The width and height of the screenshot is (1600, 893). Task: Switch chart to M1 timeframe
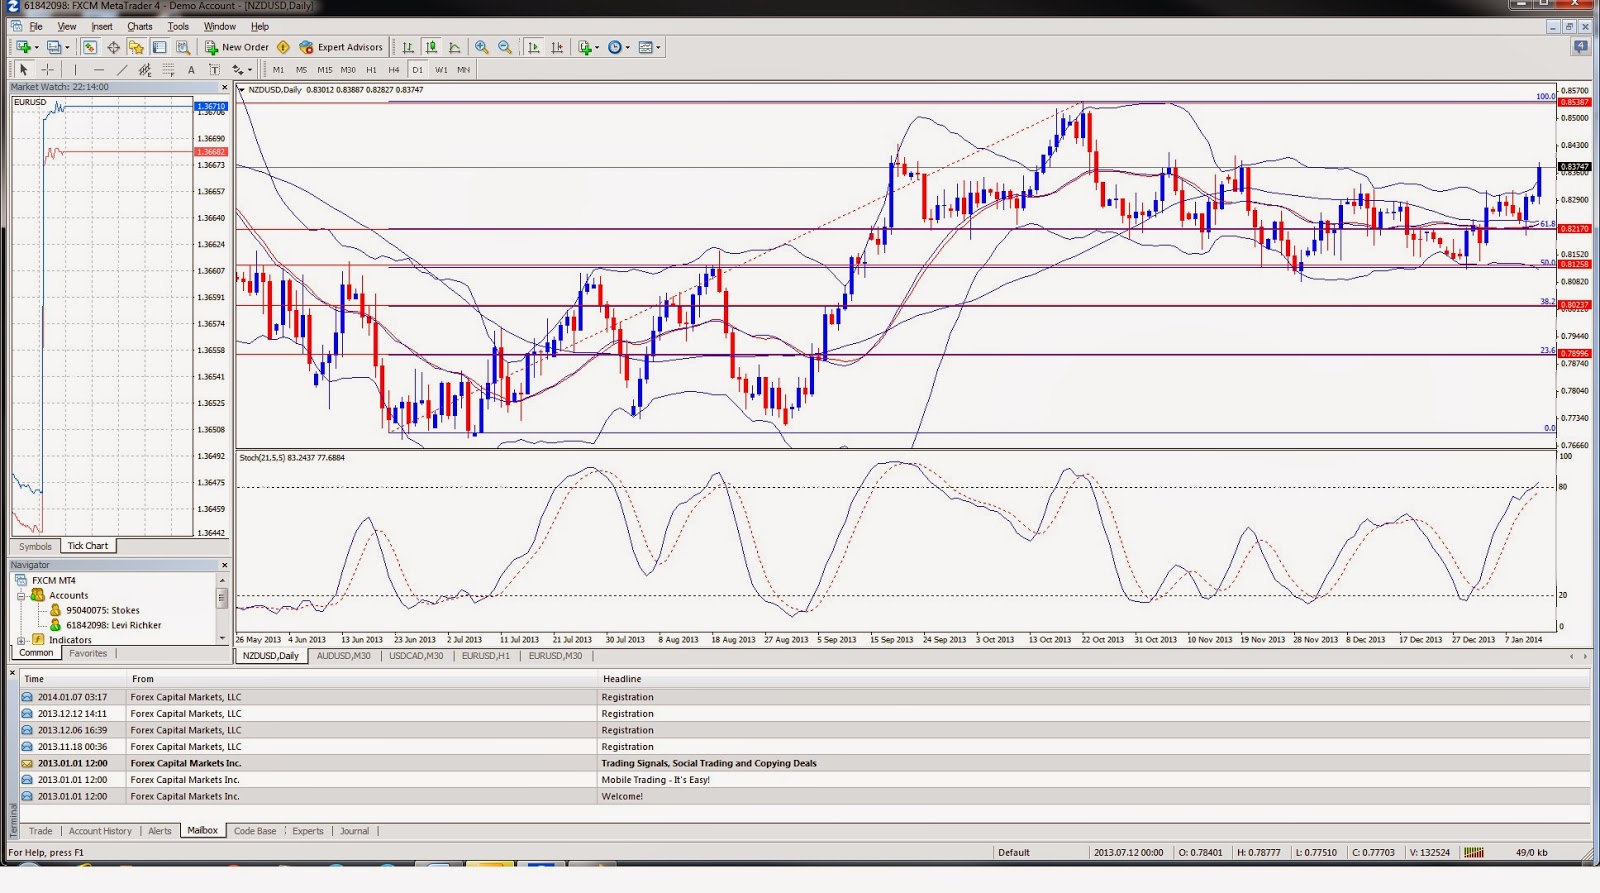coord(278,70)
